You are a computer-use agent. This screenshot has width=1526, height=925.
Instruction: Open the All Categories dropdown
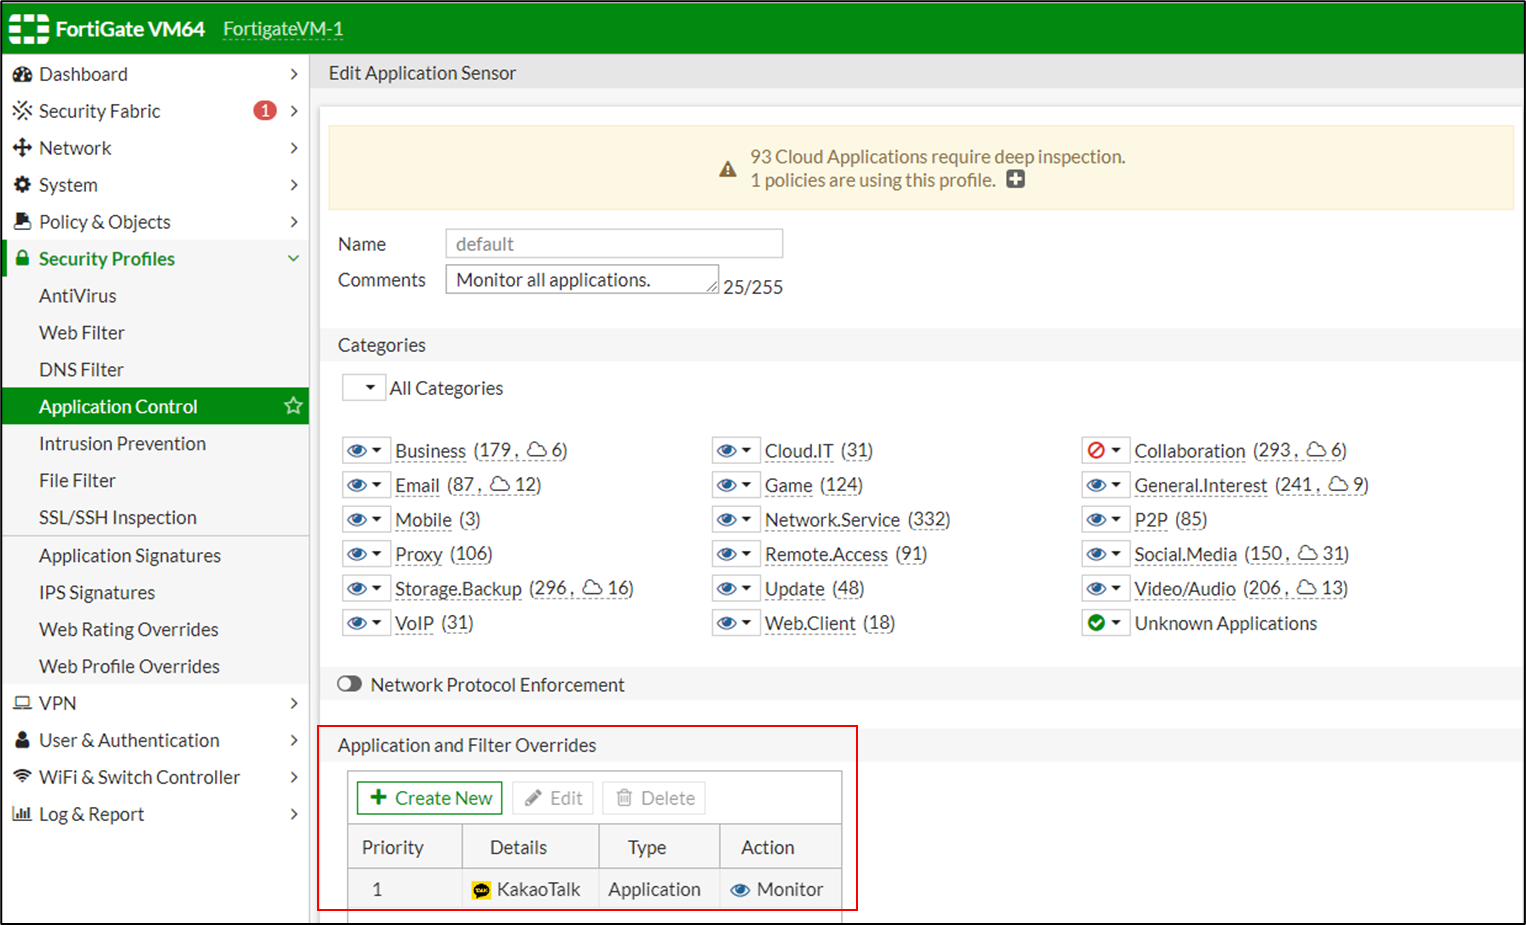pos(364,387)
